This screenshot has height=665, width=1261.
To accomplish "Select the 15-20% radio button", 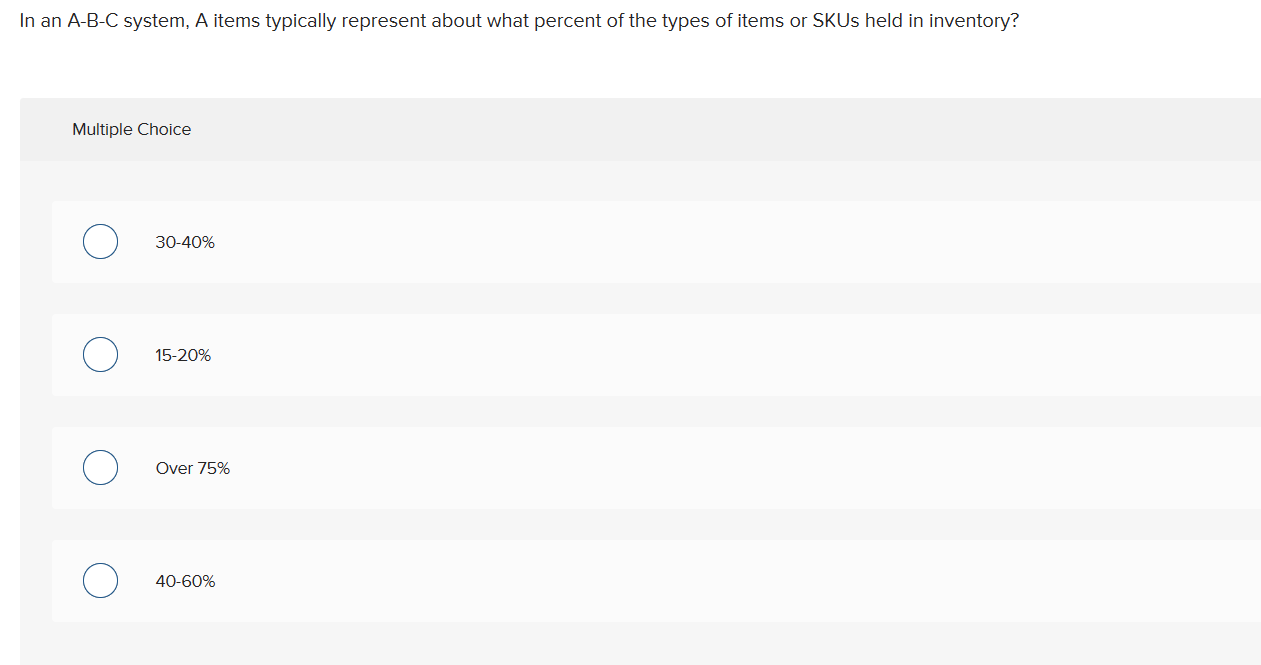I will pyautogui.click(x=100, y=354).
